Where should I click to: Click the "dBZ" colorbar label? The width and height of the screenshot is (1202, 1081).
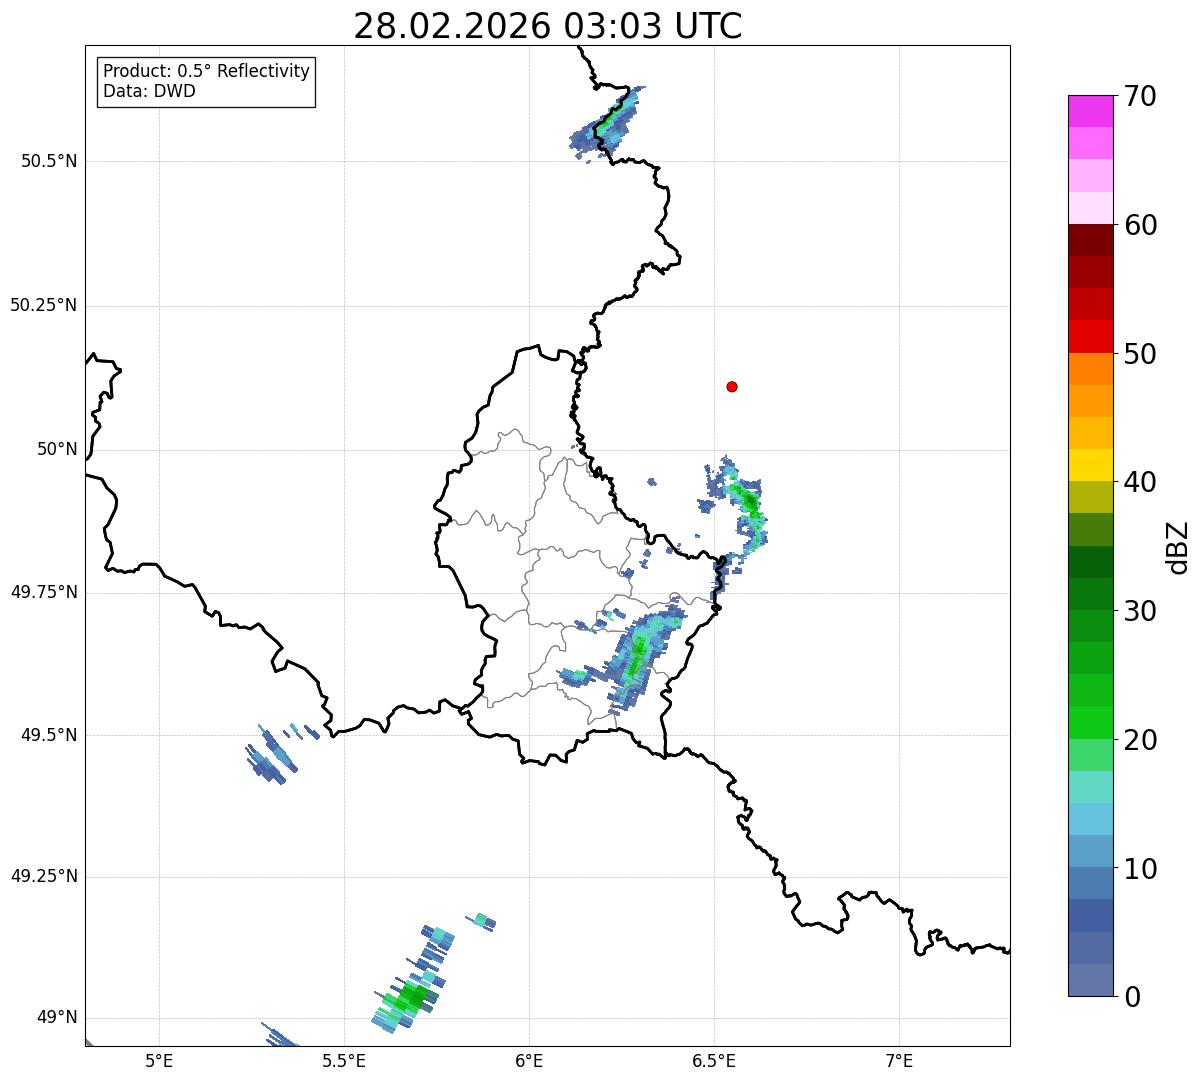point(1177,546)
